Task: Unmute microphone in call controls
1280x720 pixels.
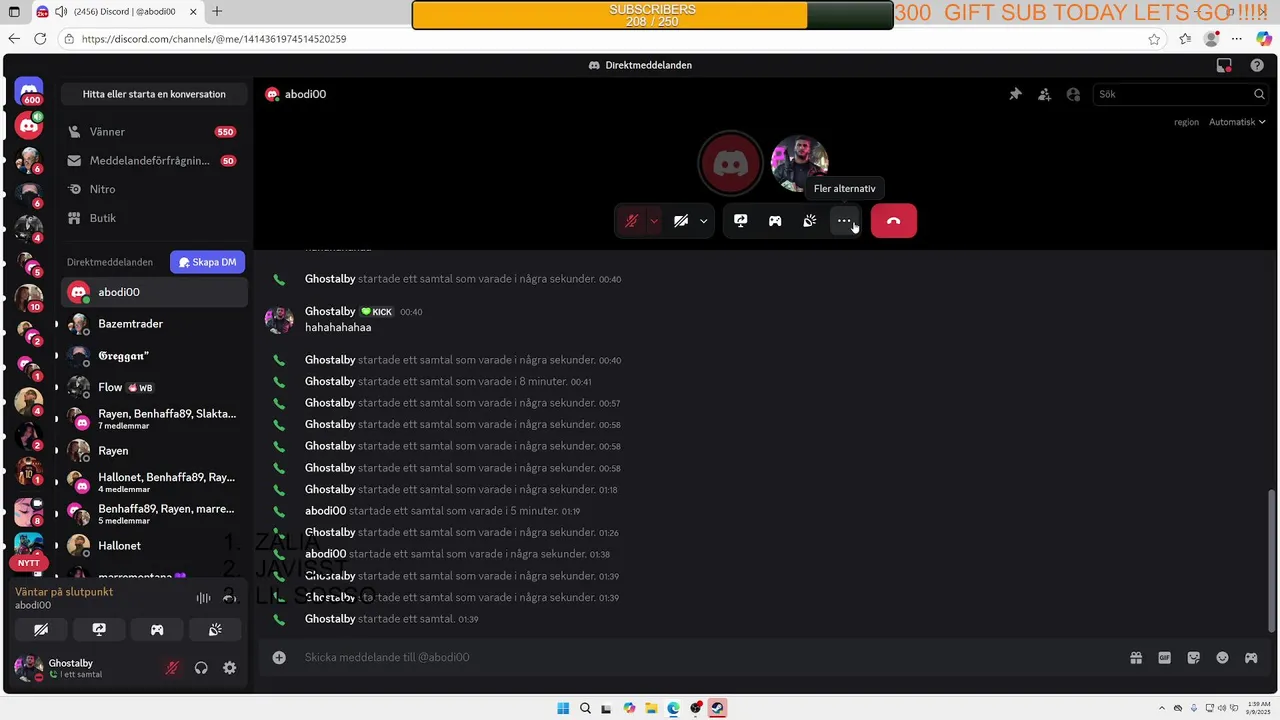Action: click(x=632, y=221)
